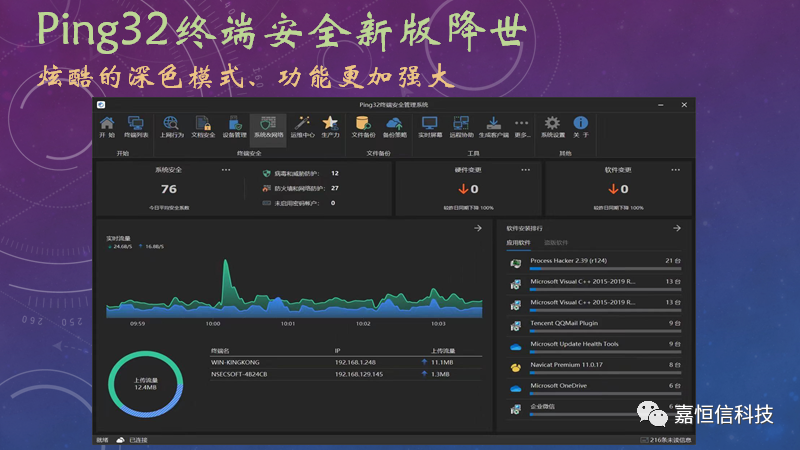
Task: Click Navicat Premium install count bar
Action: tap(606, 373)
